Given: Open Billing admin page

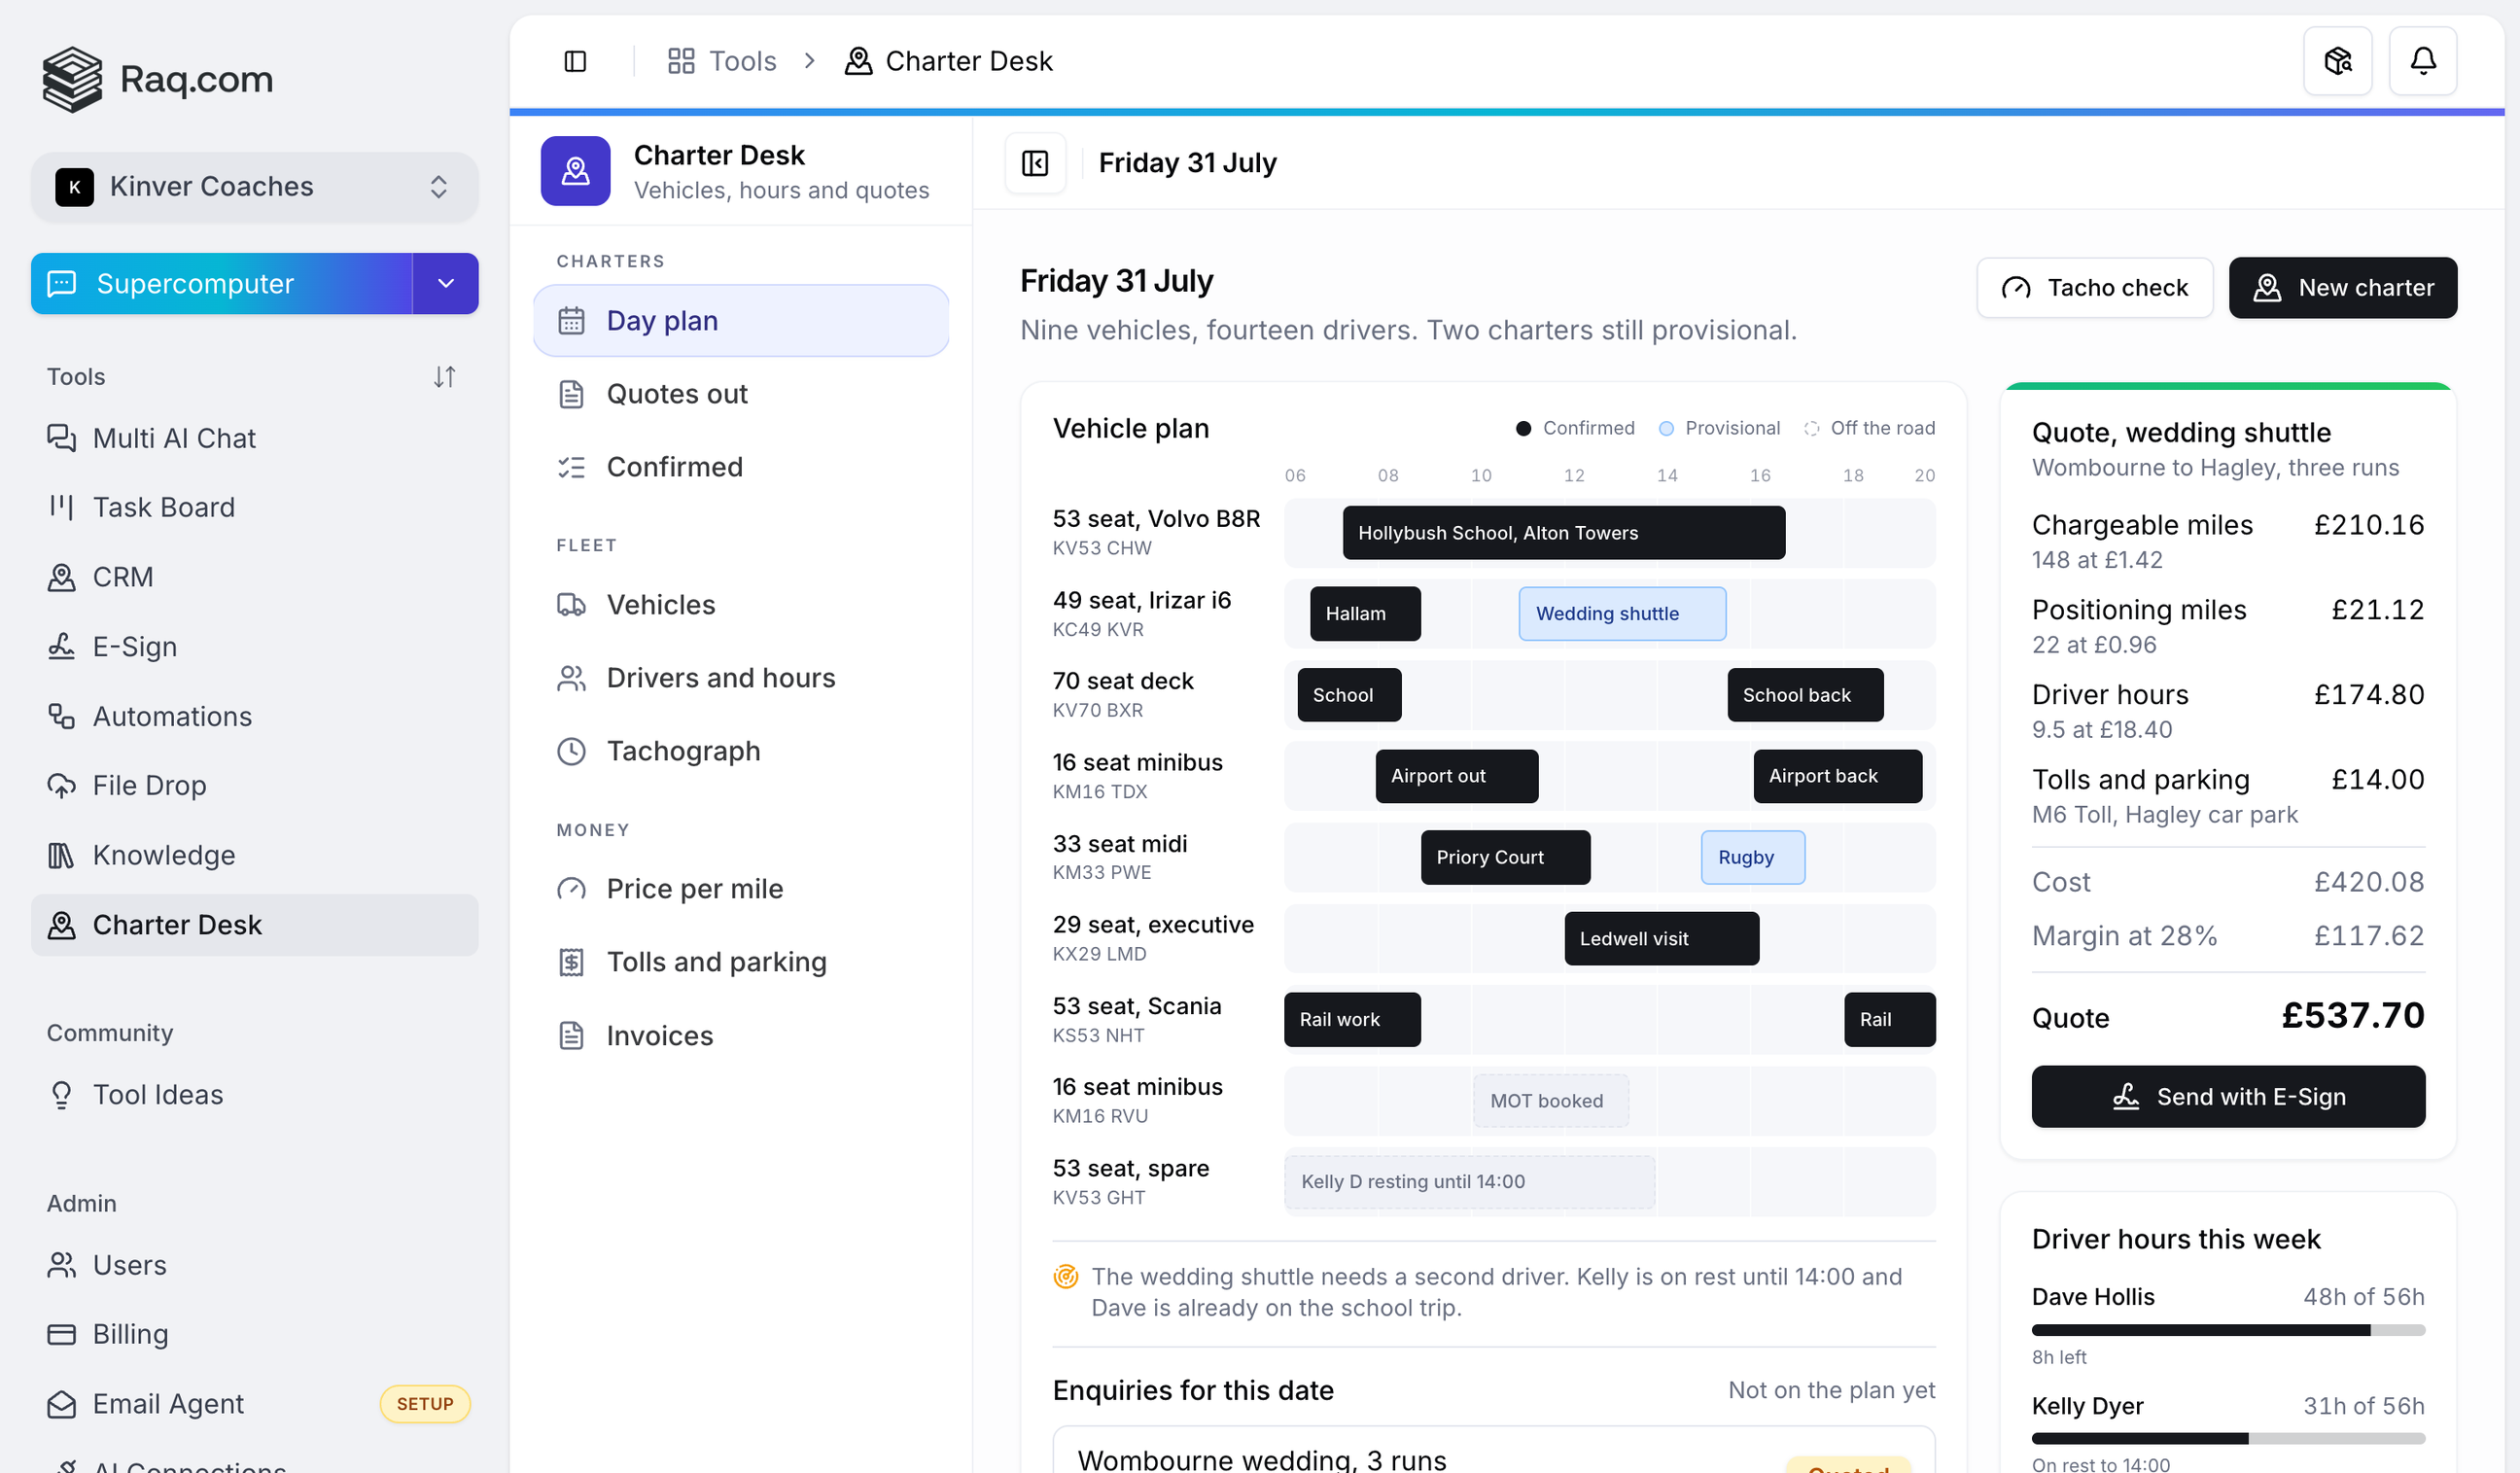Looking at the screenshot, I should point(254,1334).
